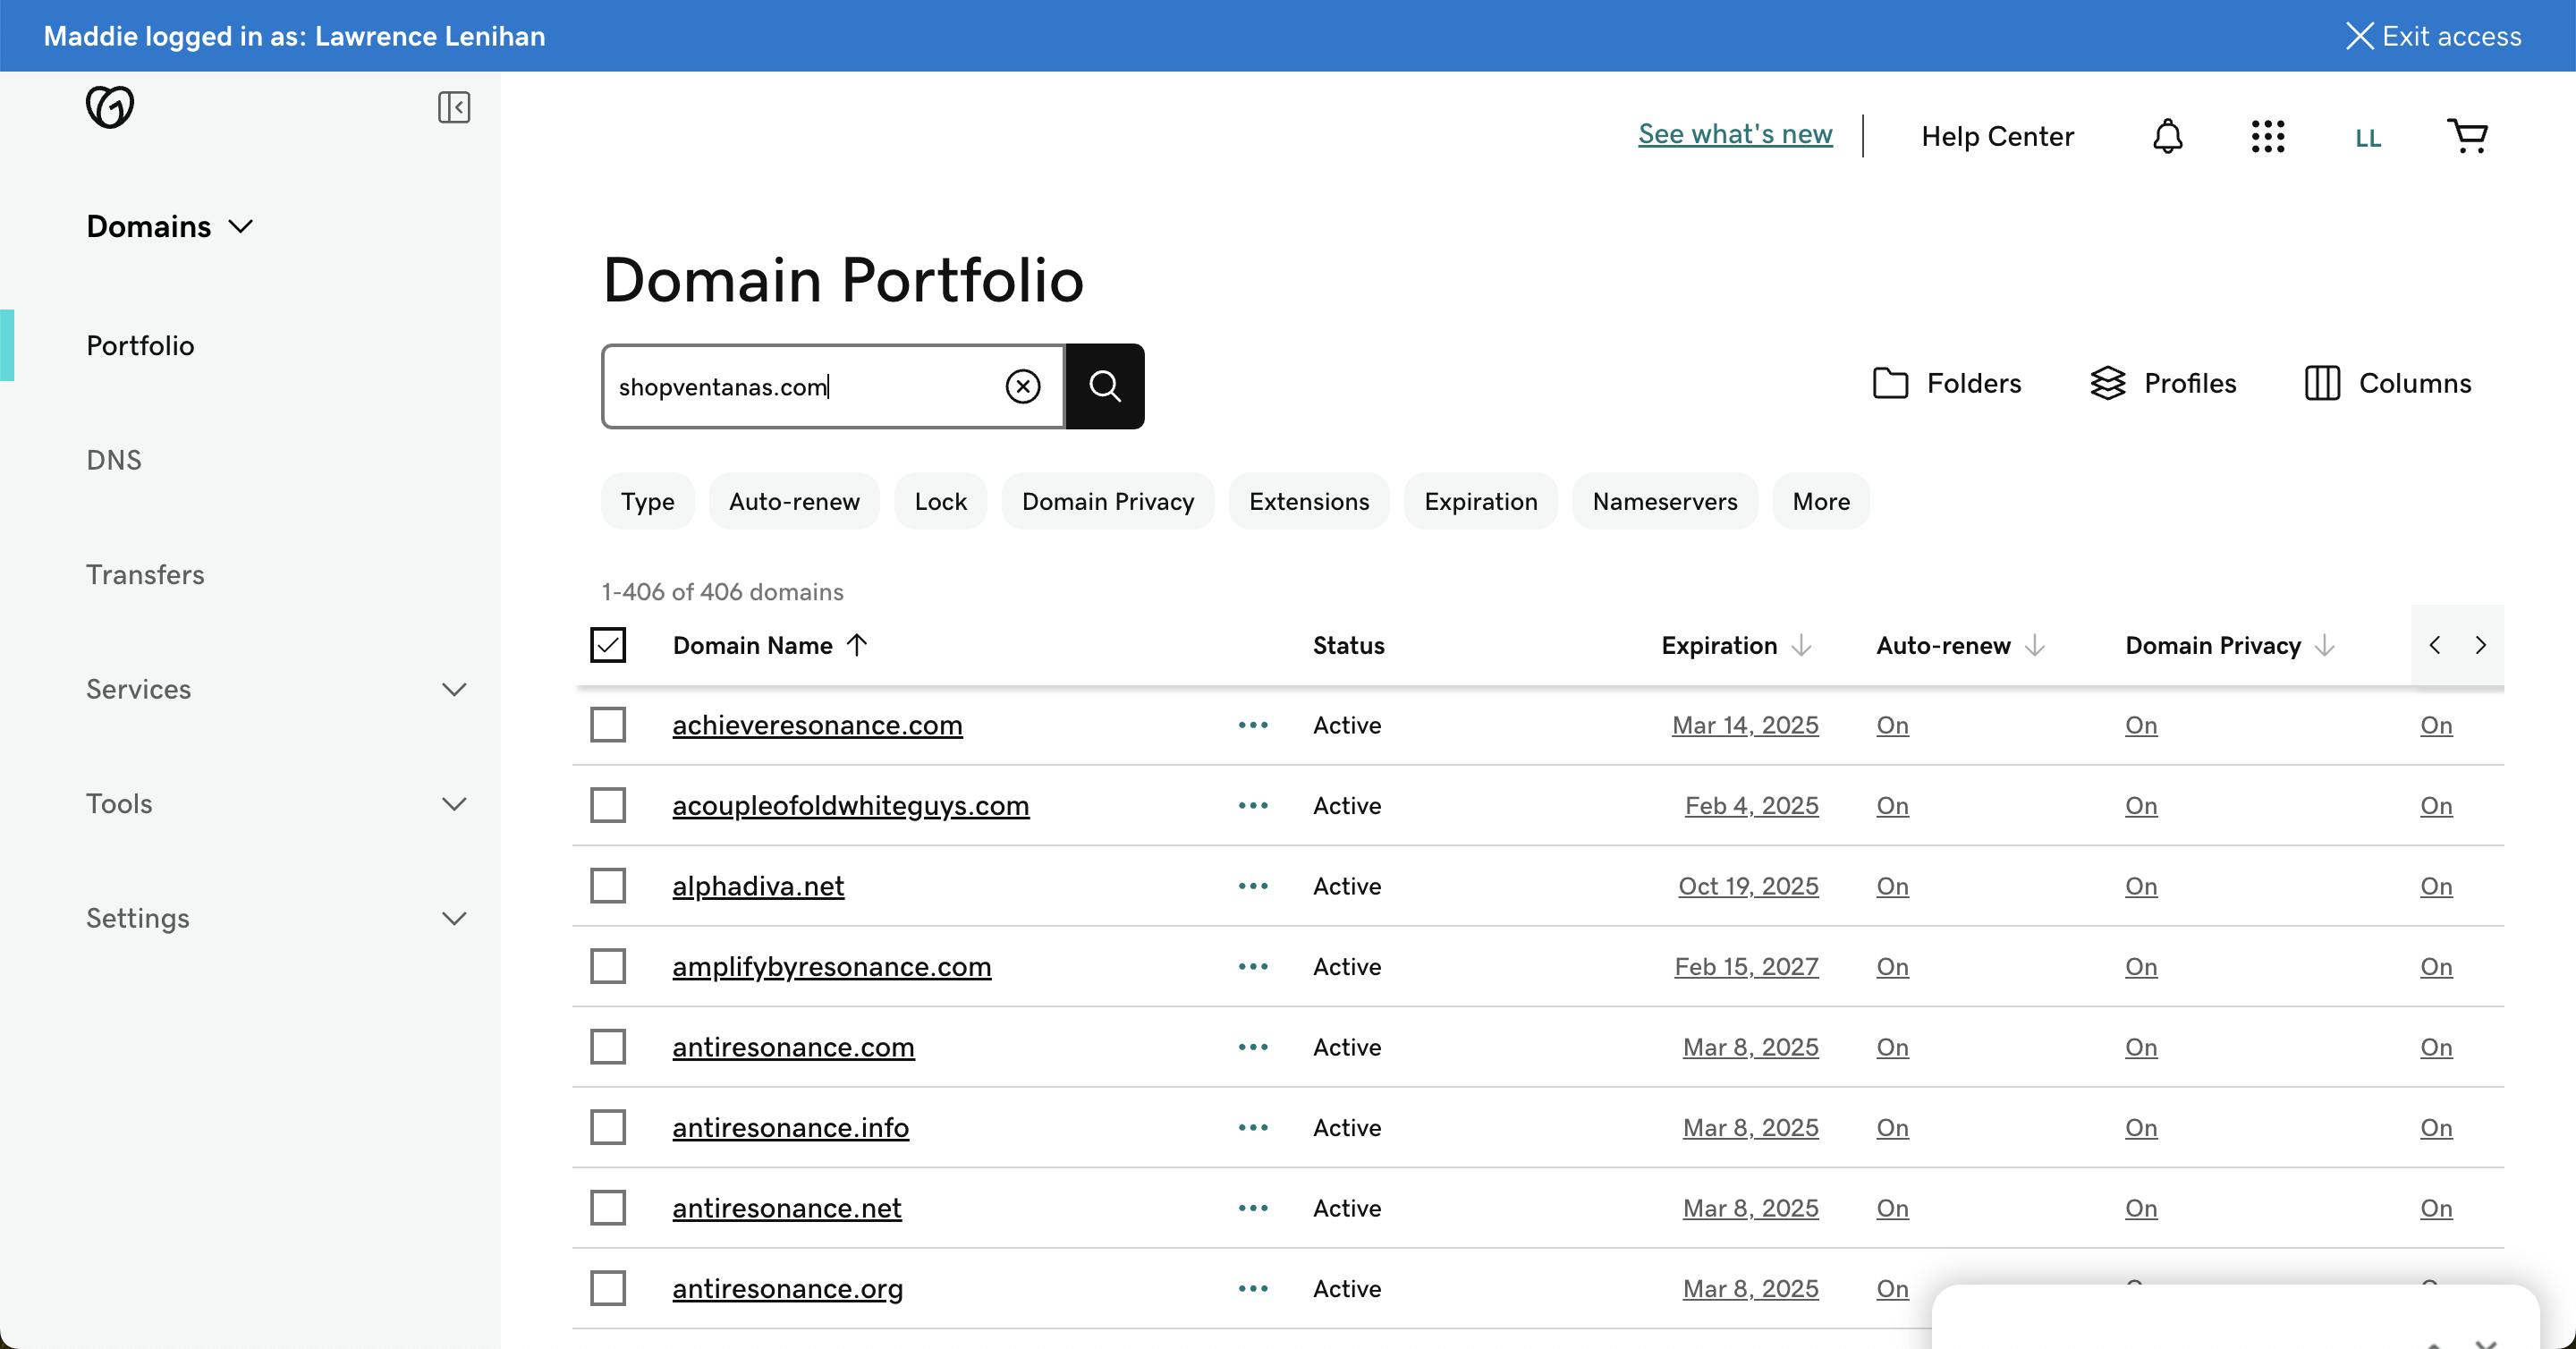Sort by Expiration arrow

1802,645
